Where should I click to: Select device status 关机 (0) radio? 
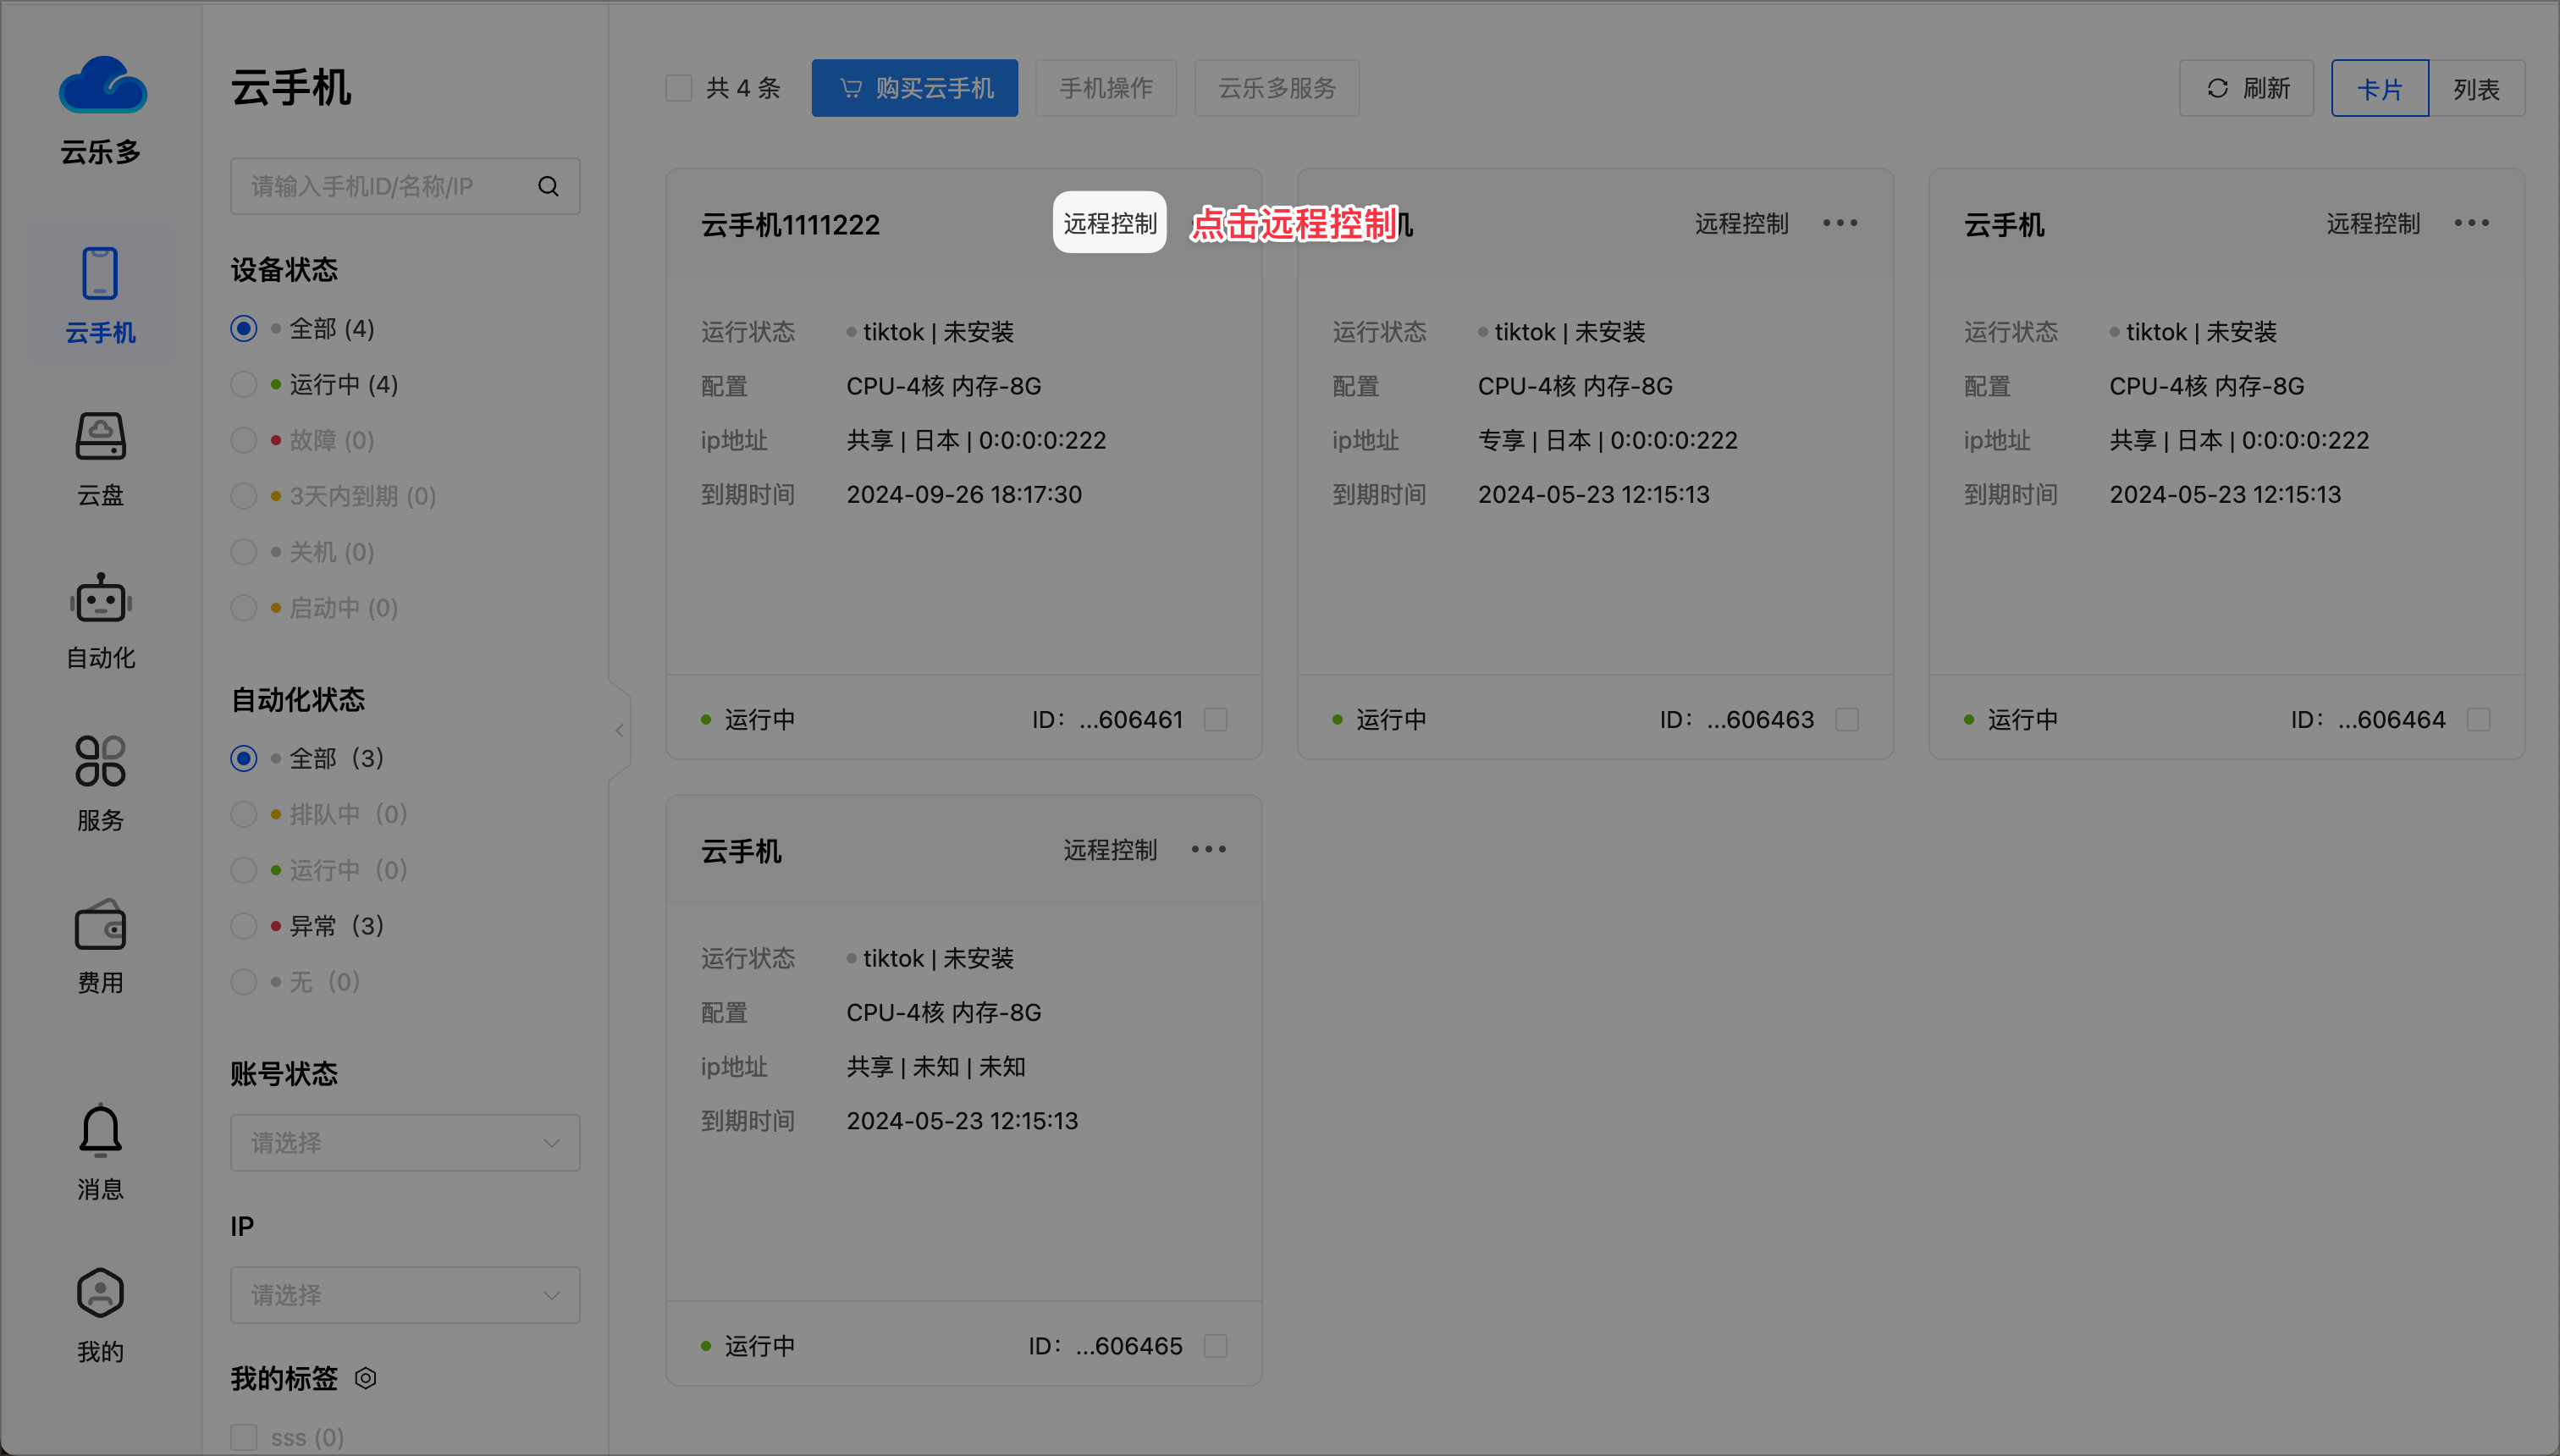(244, 552)
